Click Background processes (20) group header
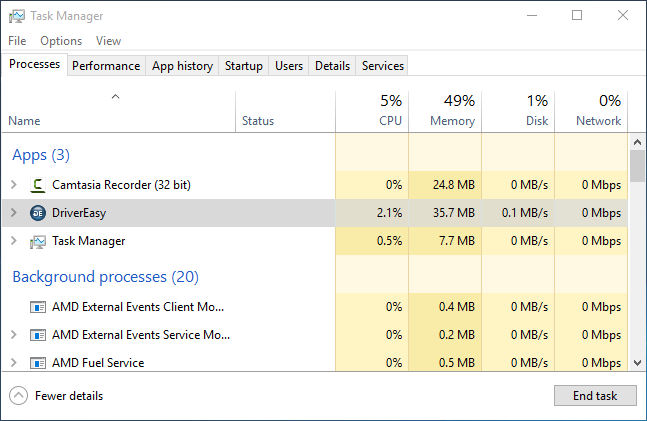The height and width of the screenshot is (421, 647). (106, 277)
